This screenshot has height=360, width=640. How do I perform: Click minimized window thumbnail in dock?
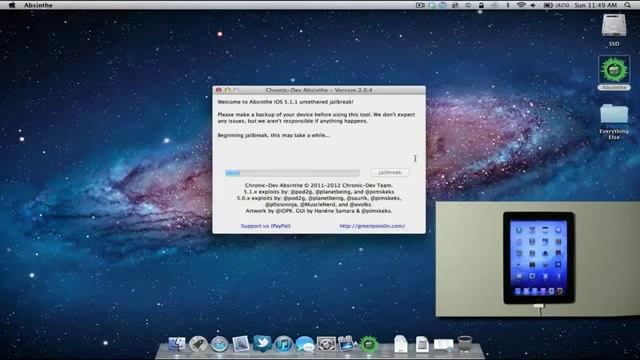(443, 344)
